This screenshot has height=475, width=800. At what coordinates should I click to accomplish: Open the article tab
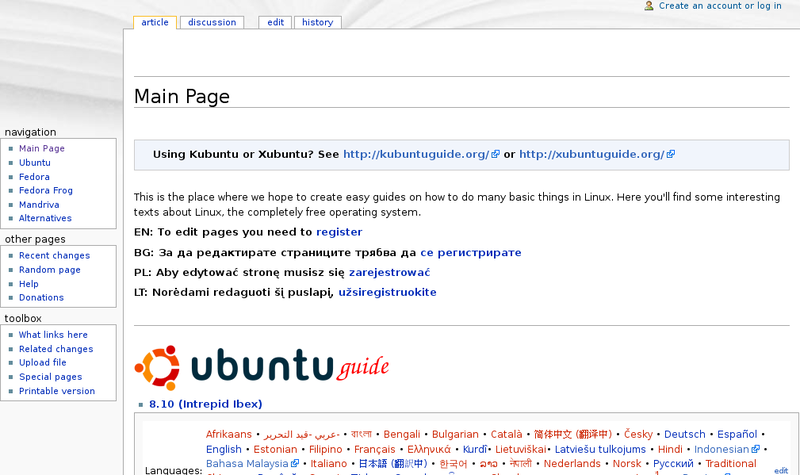[155, 22]
